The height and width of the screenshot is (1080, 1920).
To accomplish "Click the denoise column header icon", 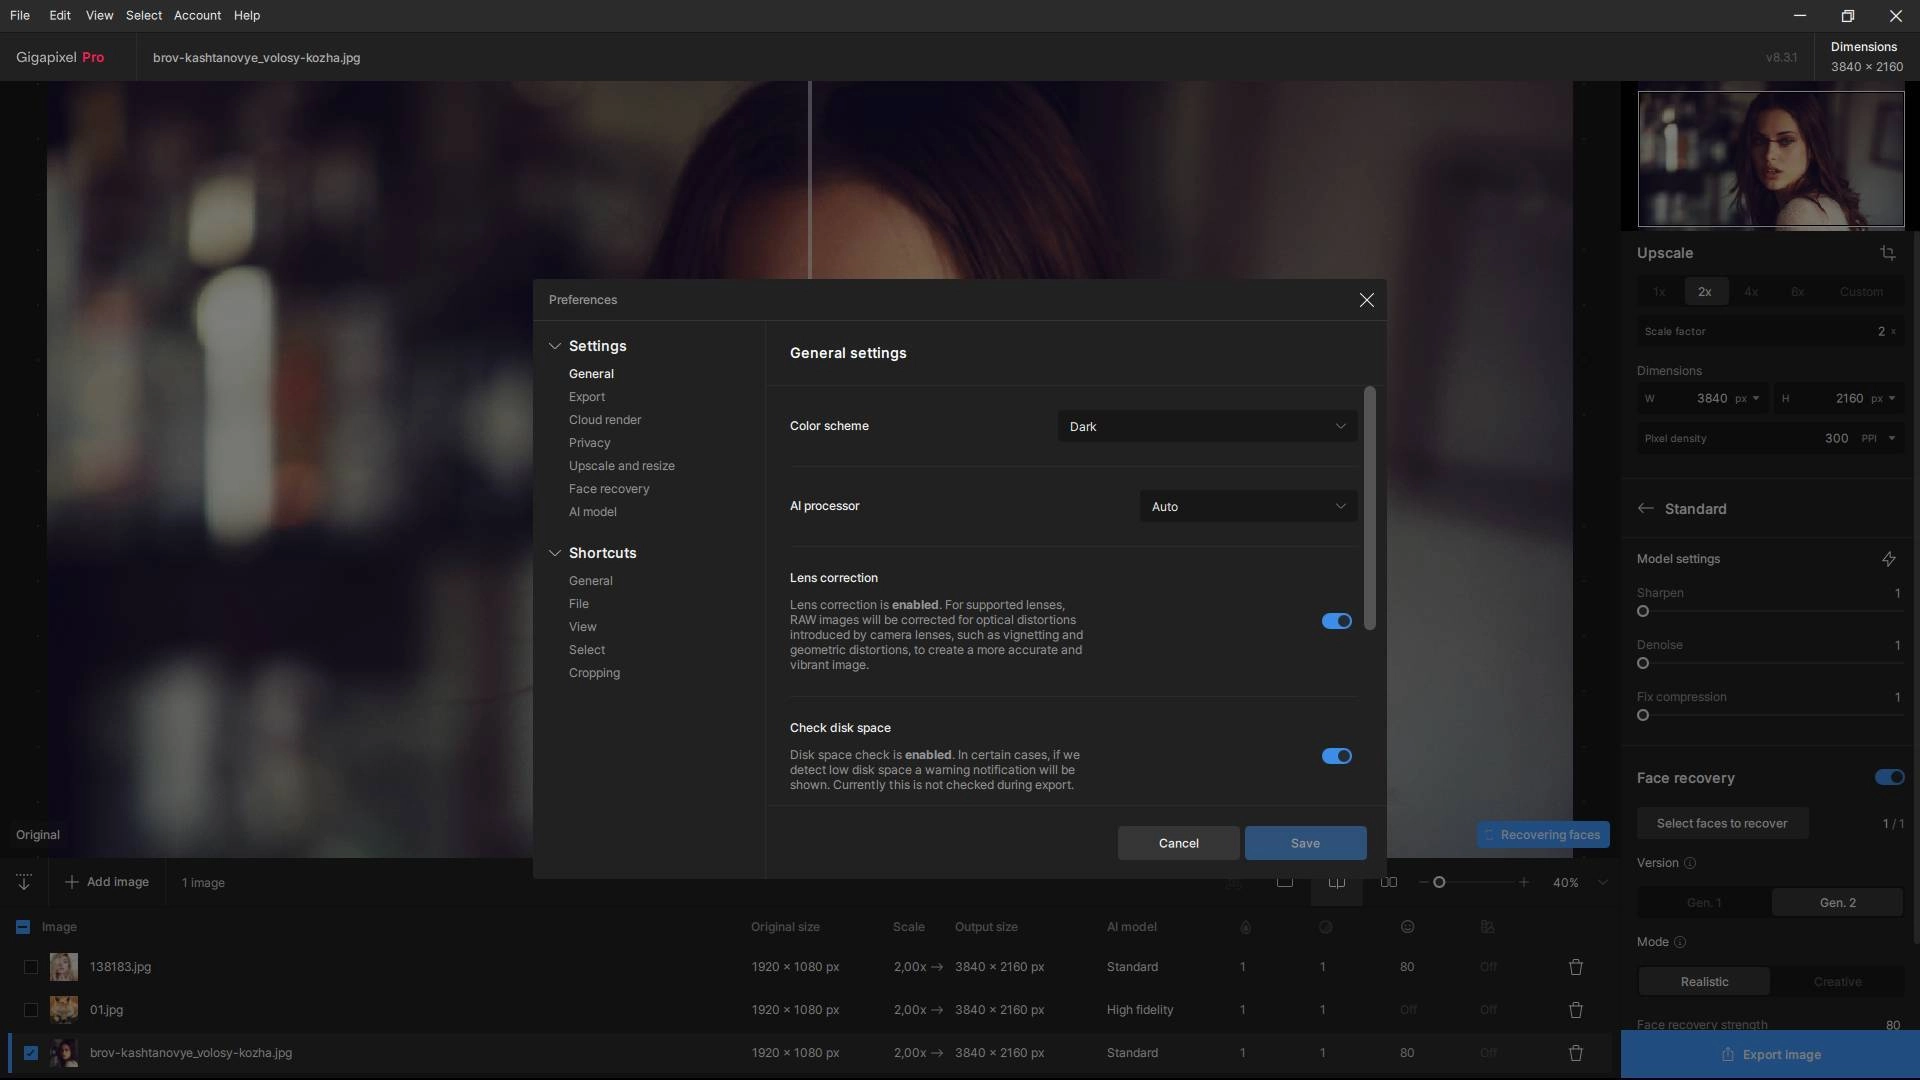I will click(1325, 927).
